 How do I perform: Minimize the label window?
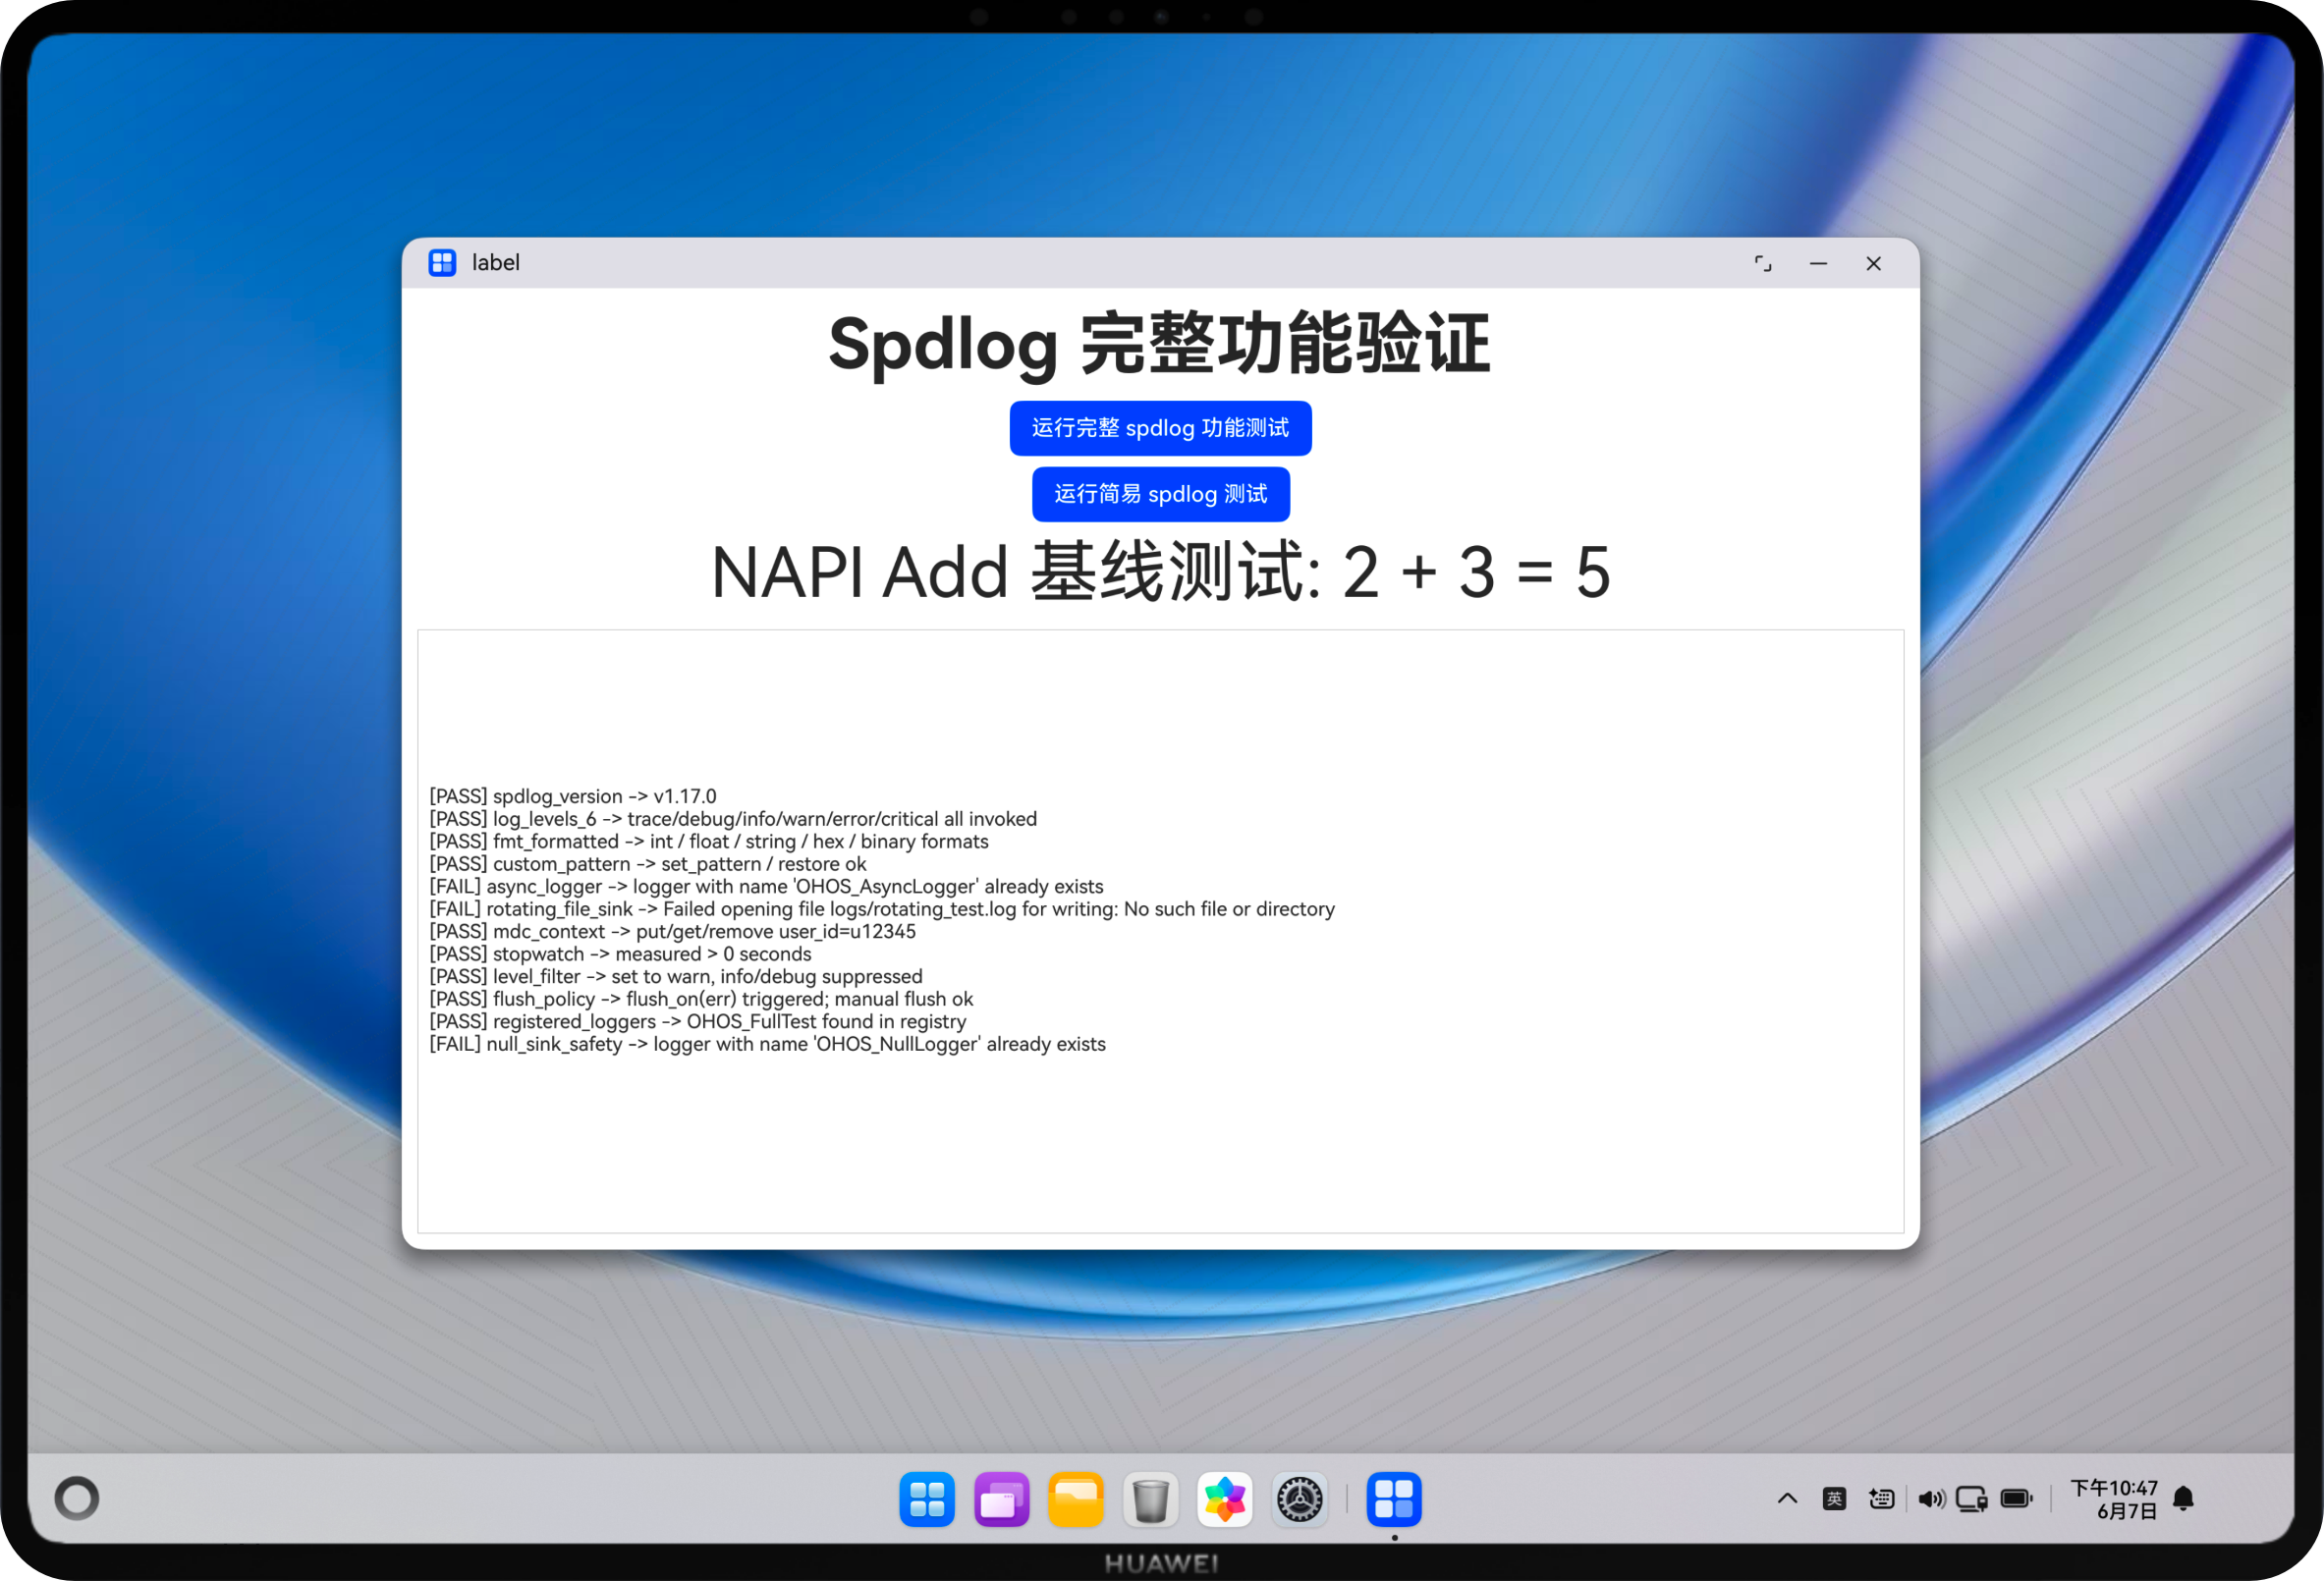1818,263
